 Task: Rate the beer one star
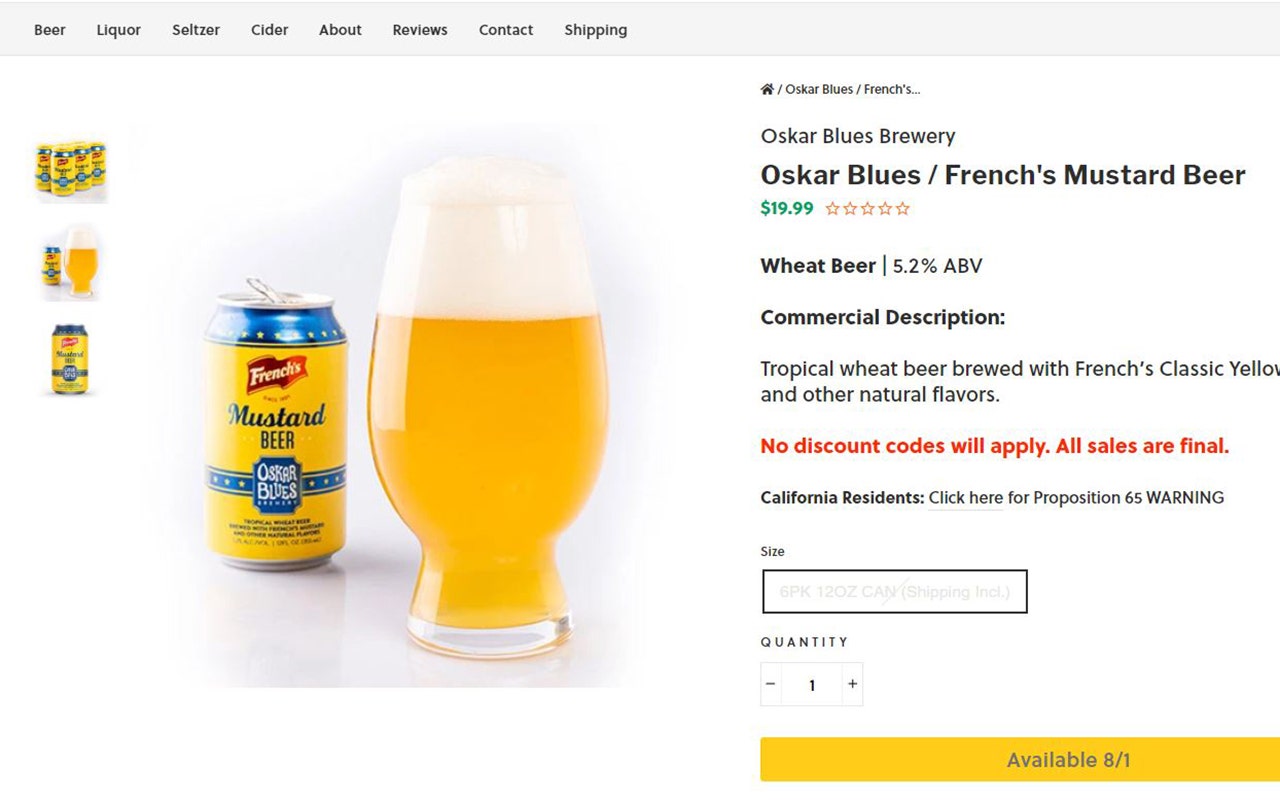click(832, 208)
